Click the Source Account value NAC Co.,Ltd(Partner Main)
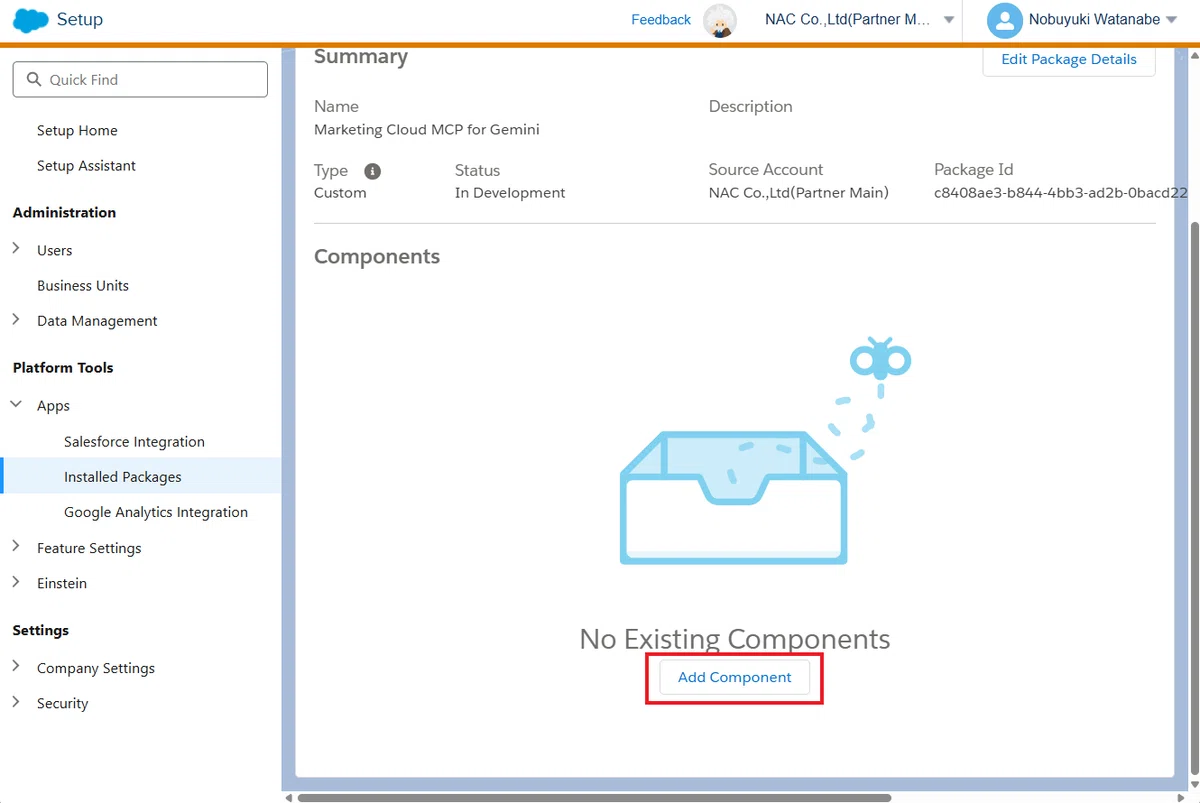The image size is (1200, 803). [x=799, y=193]
